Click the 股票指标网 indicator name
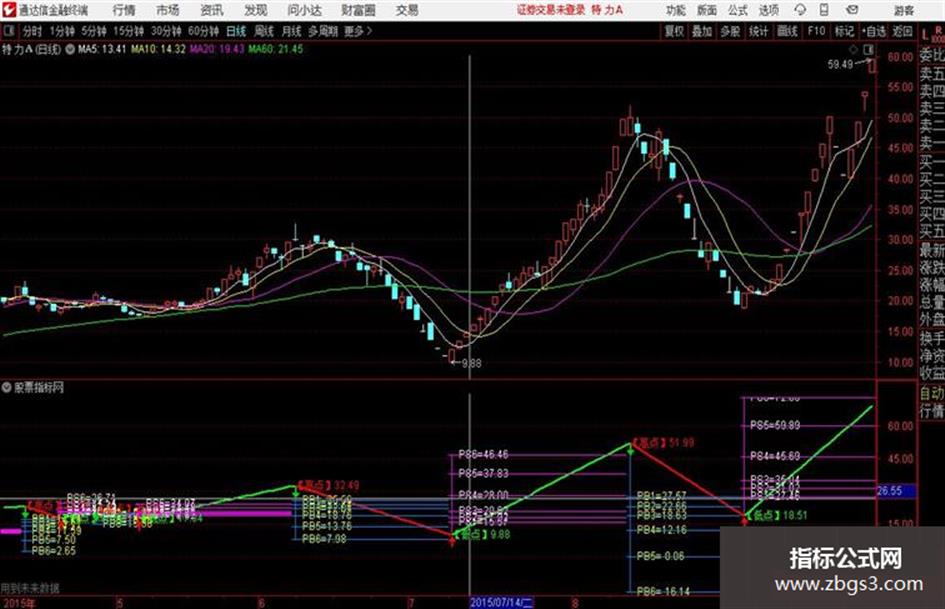The height and width of the screenshot is (609, 945). (39, 388)
